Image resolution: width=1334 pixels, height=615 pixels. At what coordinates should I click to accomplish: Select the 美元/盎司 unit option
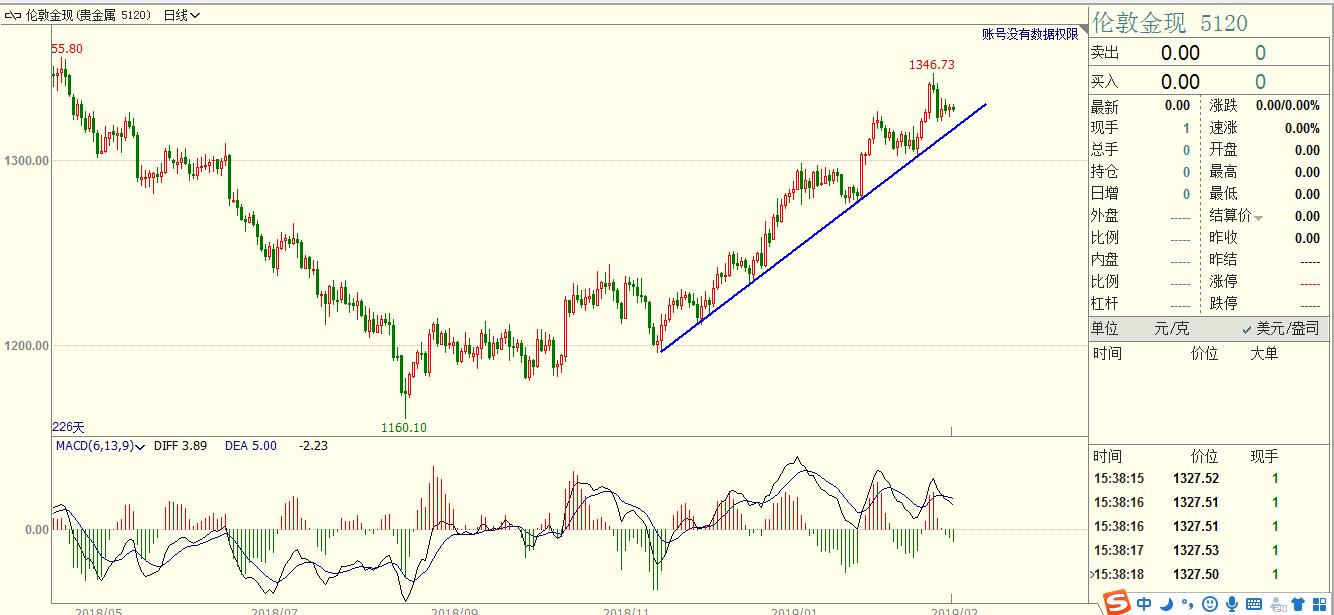1280,328
